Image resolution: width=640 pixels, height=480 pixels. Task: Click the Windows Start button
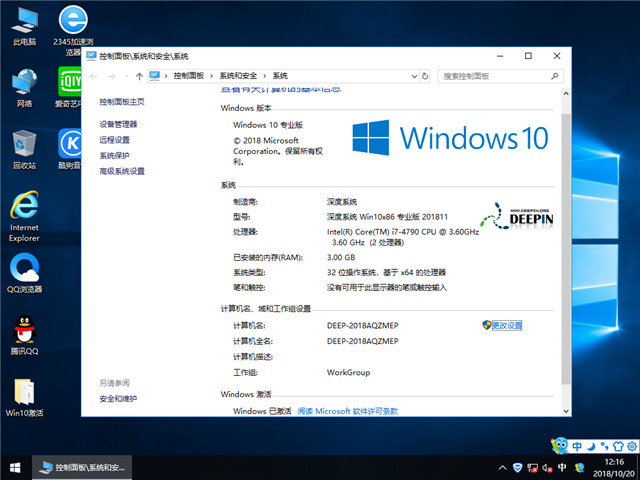16,468
